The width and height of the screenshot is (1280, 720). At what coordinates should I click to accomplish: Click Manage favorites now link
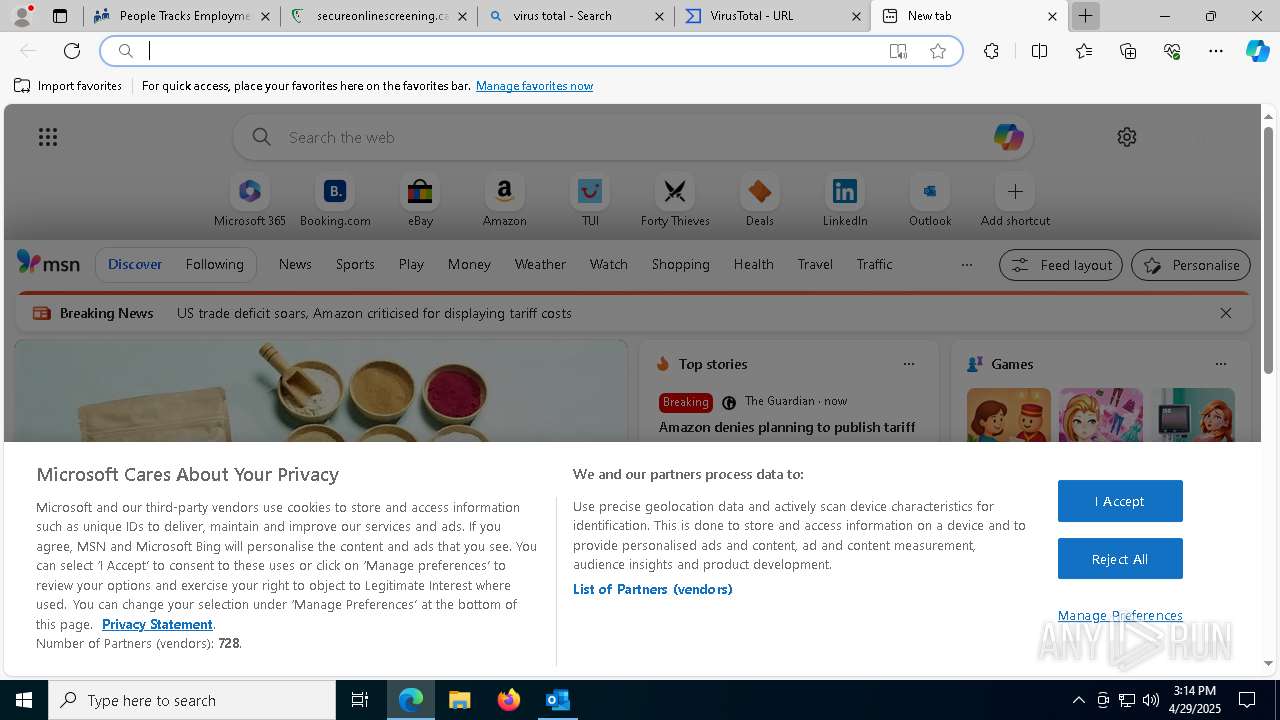[534, 86]
